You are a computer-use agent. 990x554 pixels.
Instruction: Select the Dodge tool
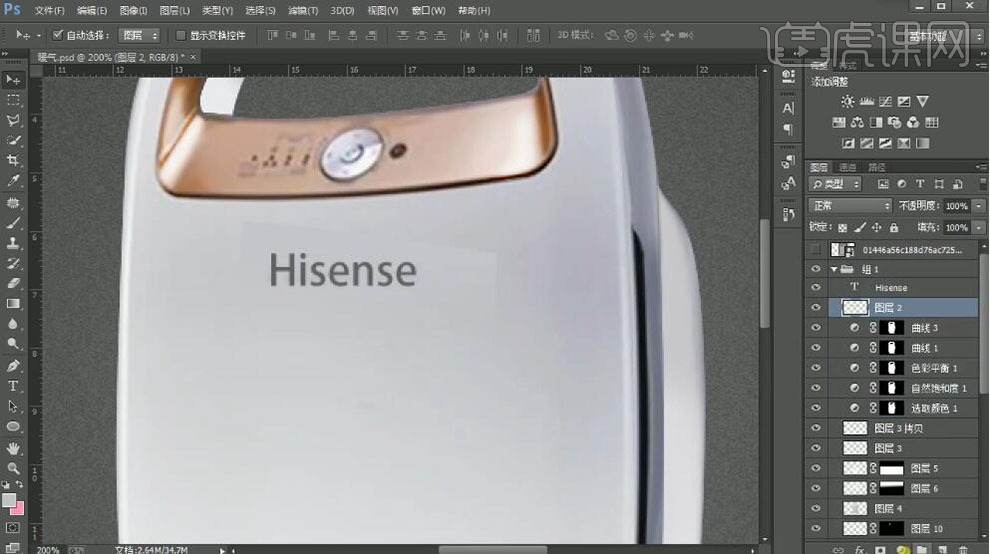coord(13,344)
